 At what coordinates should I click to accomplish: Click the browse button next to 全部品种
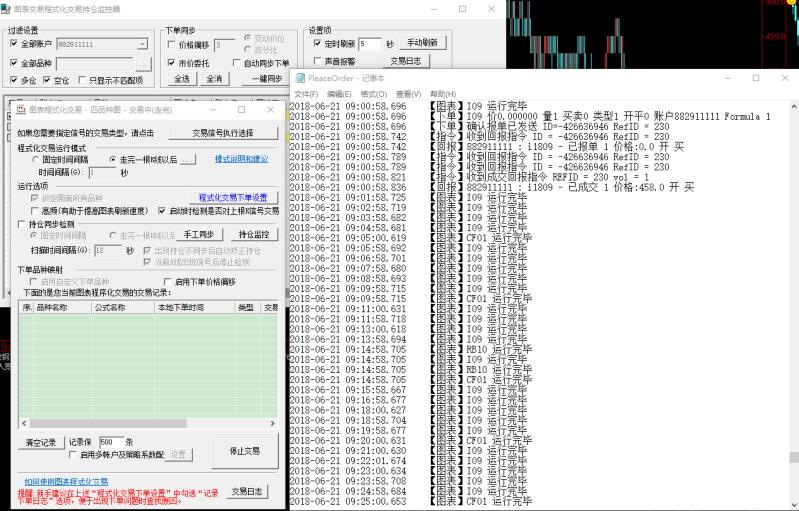[142, 63]
